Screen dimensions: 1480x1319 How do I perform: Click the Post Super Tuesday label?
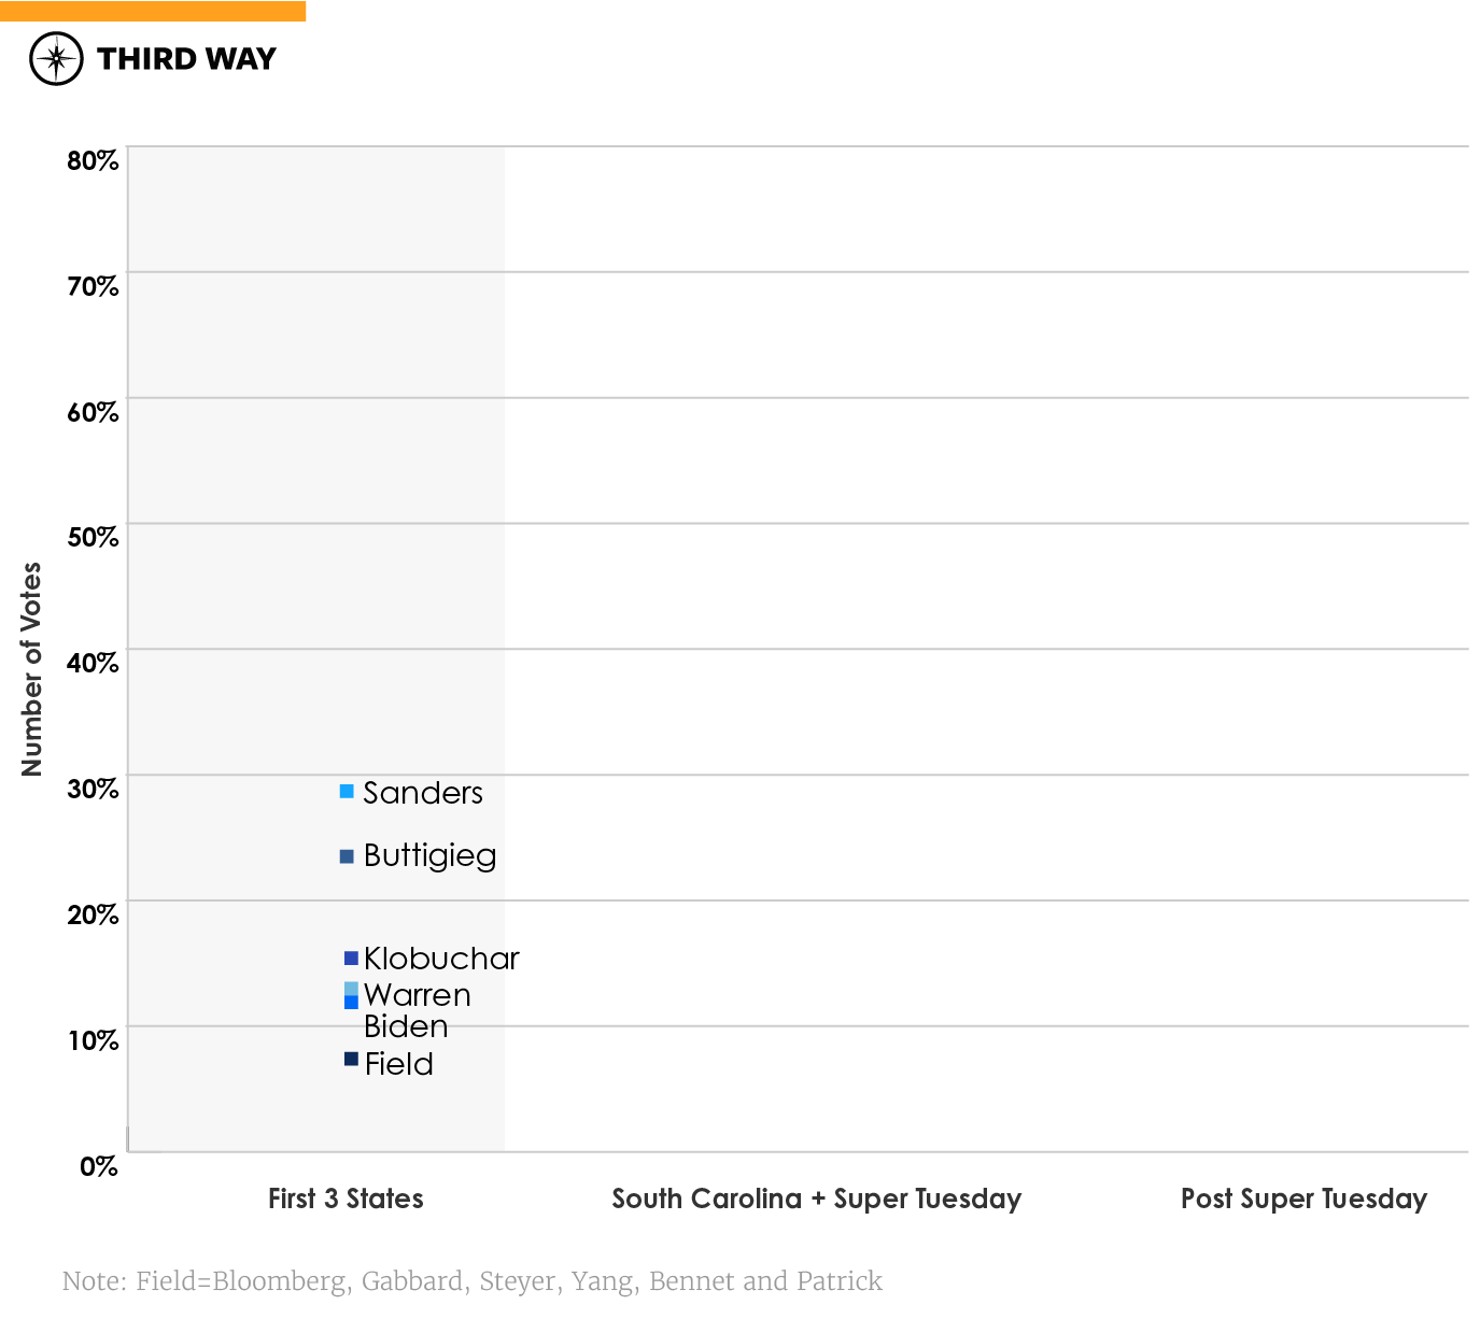(1303, 1198)
